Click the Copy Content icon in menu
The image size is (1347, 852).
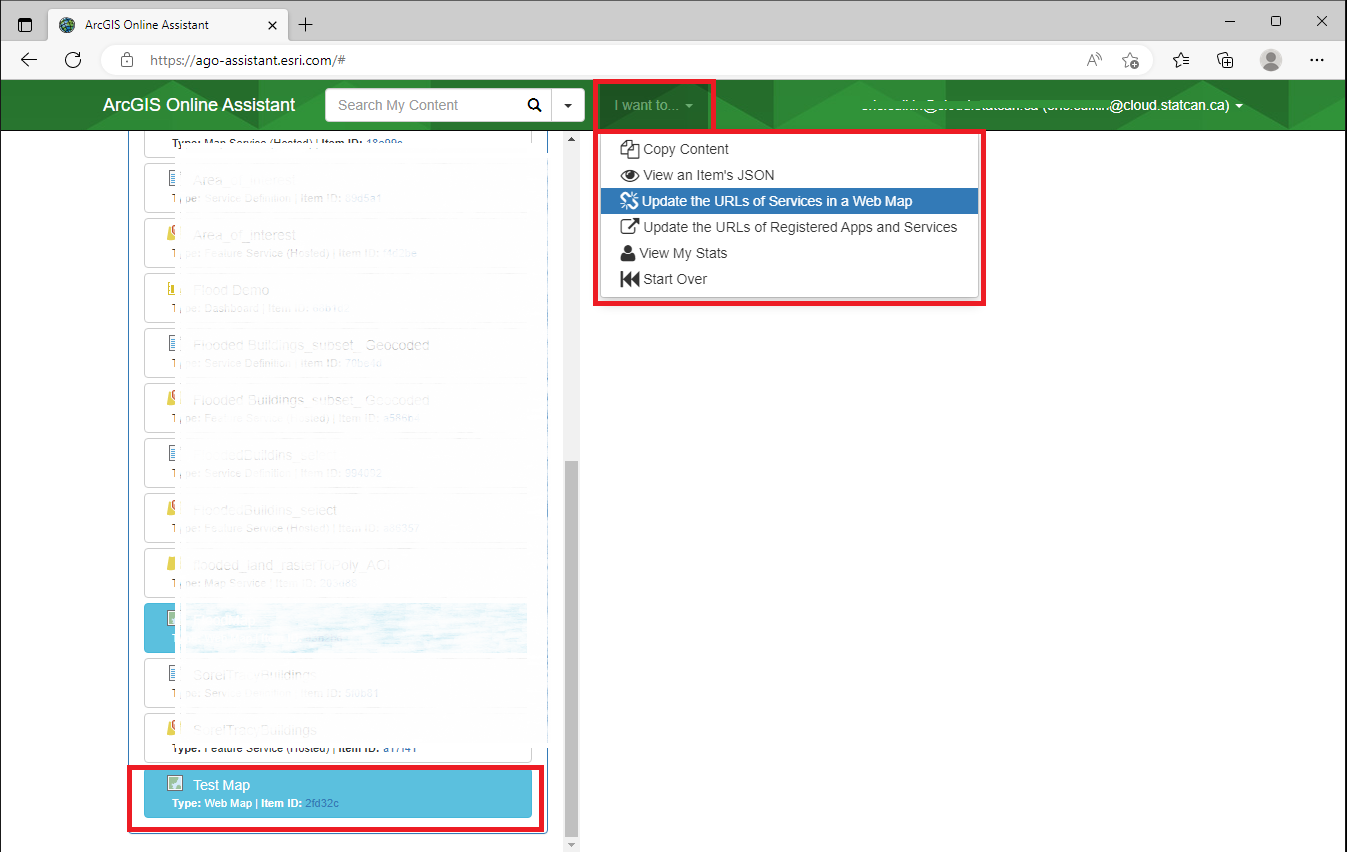click(x=629, y=149)
